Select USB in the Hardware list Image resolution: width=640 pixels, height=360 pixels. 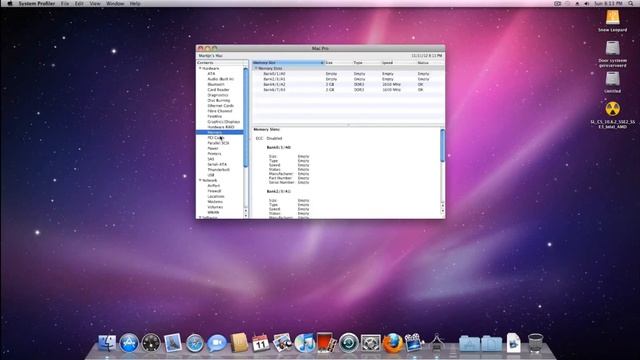211,175
